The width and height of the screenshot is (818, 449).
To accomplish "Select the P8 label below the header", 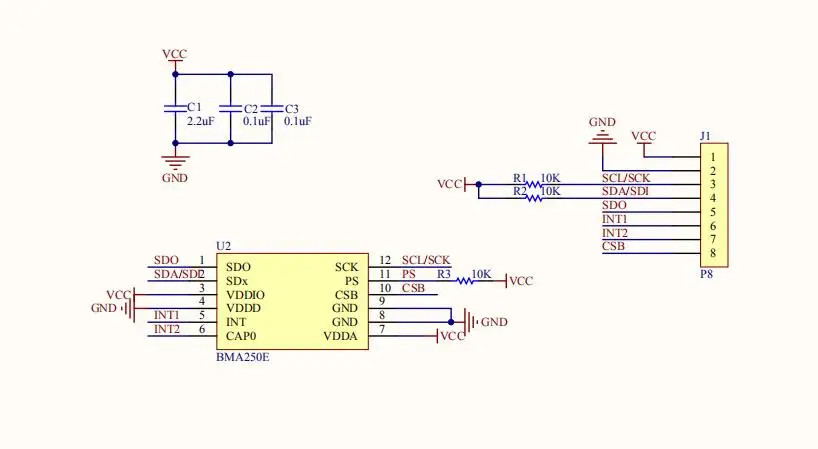I will click(706, 274).
